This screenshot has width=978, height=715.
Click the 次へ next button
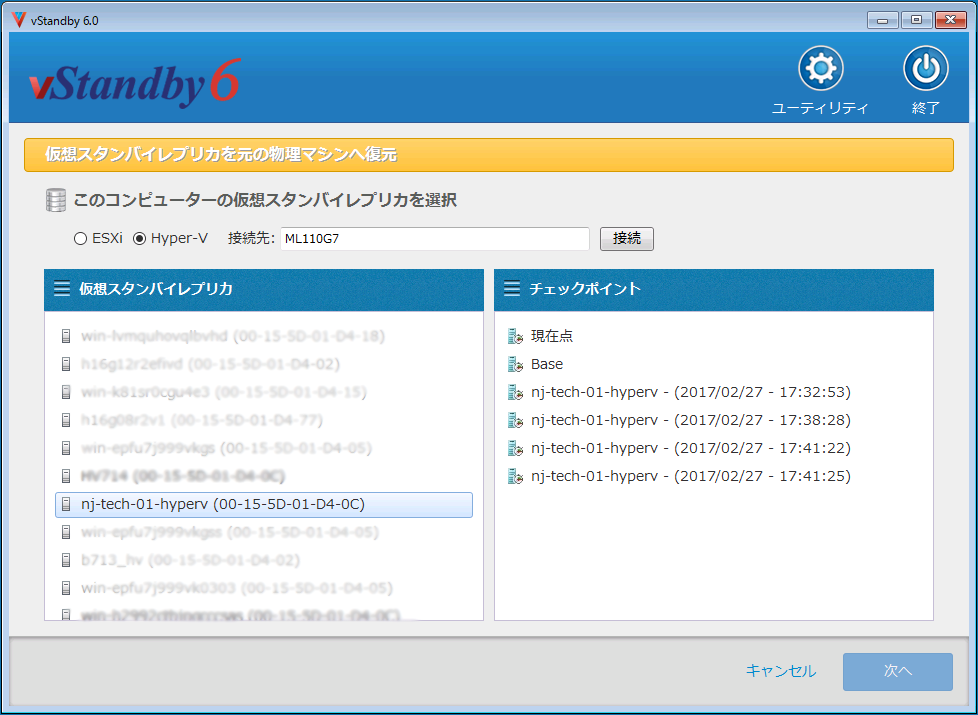tap(897, 671)
